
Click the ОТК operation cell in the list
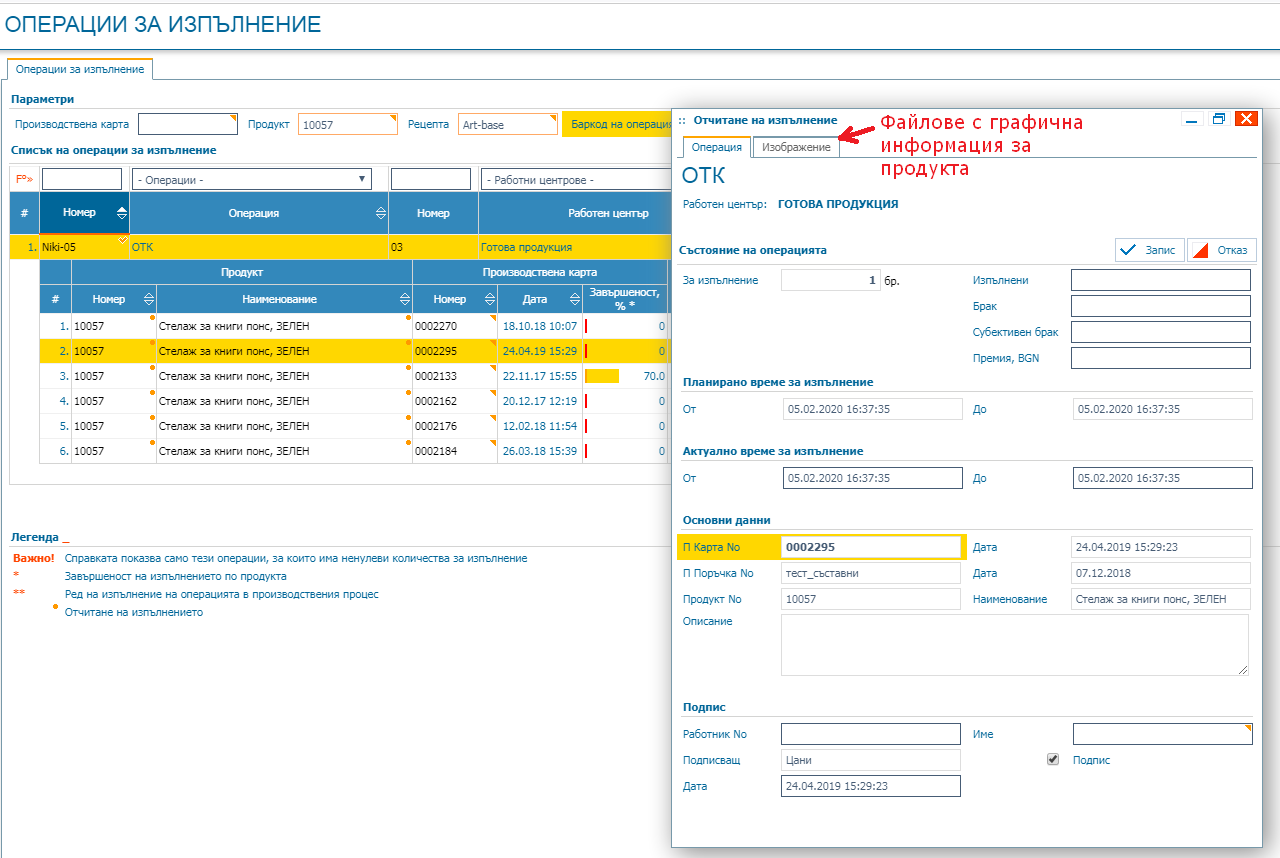[x=259, y=247]
